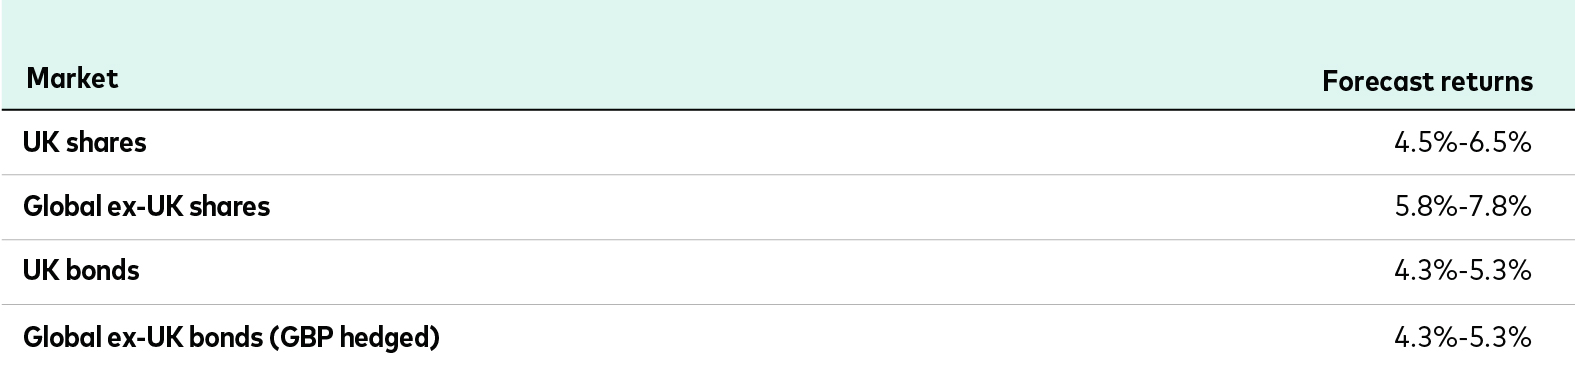Select the Global ex-UK bonds (GBP hedged) label
The height and width of the screenshot is (377, 1575).
pyautogui.click(x=232, y=337)
